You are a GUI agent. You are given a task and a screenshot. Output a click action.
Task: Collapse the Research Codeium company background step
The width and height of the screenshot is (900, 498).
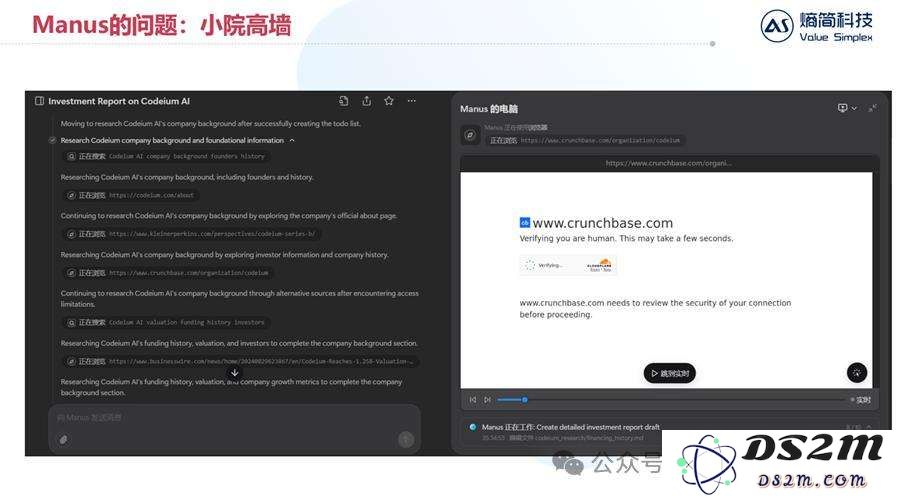pos(292,141)
